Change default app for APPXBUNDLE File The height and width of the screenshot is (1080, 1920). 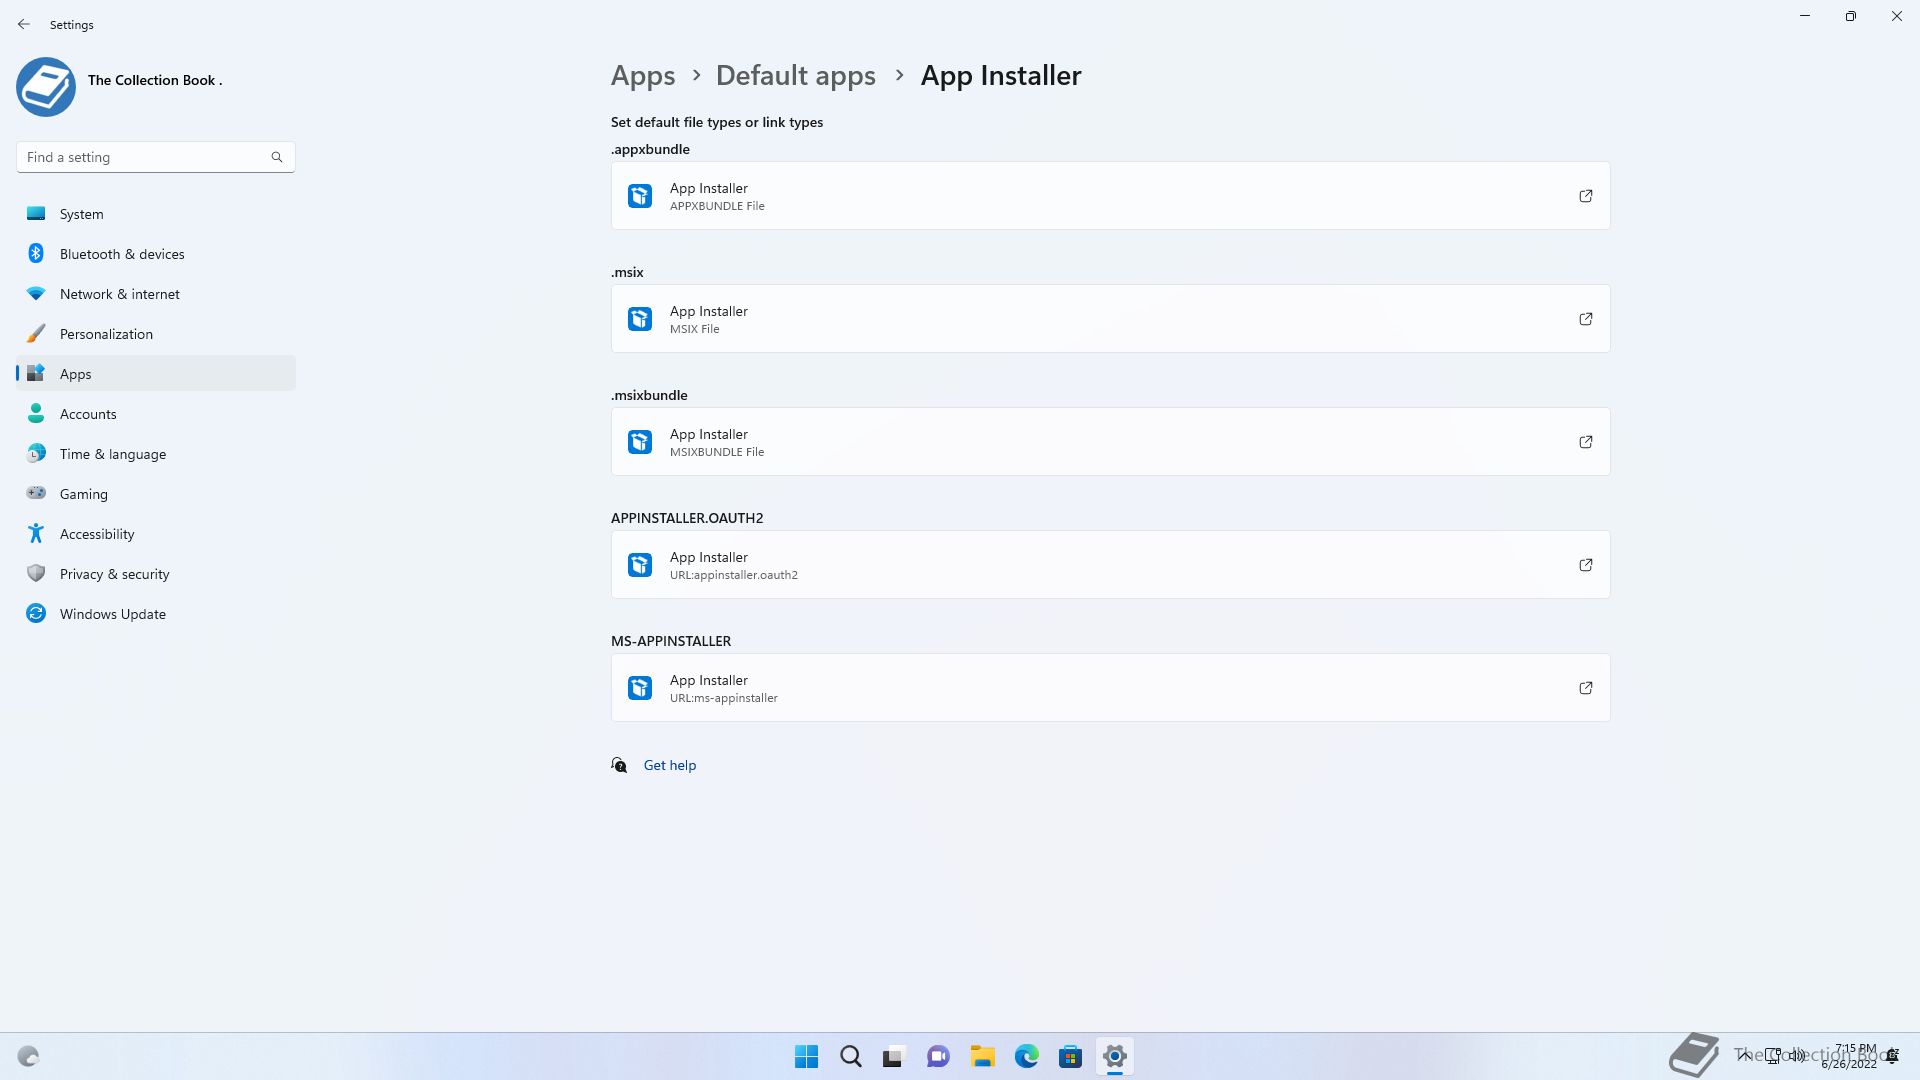[x=1111, y=196]
